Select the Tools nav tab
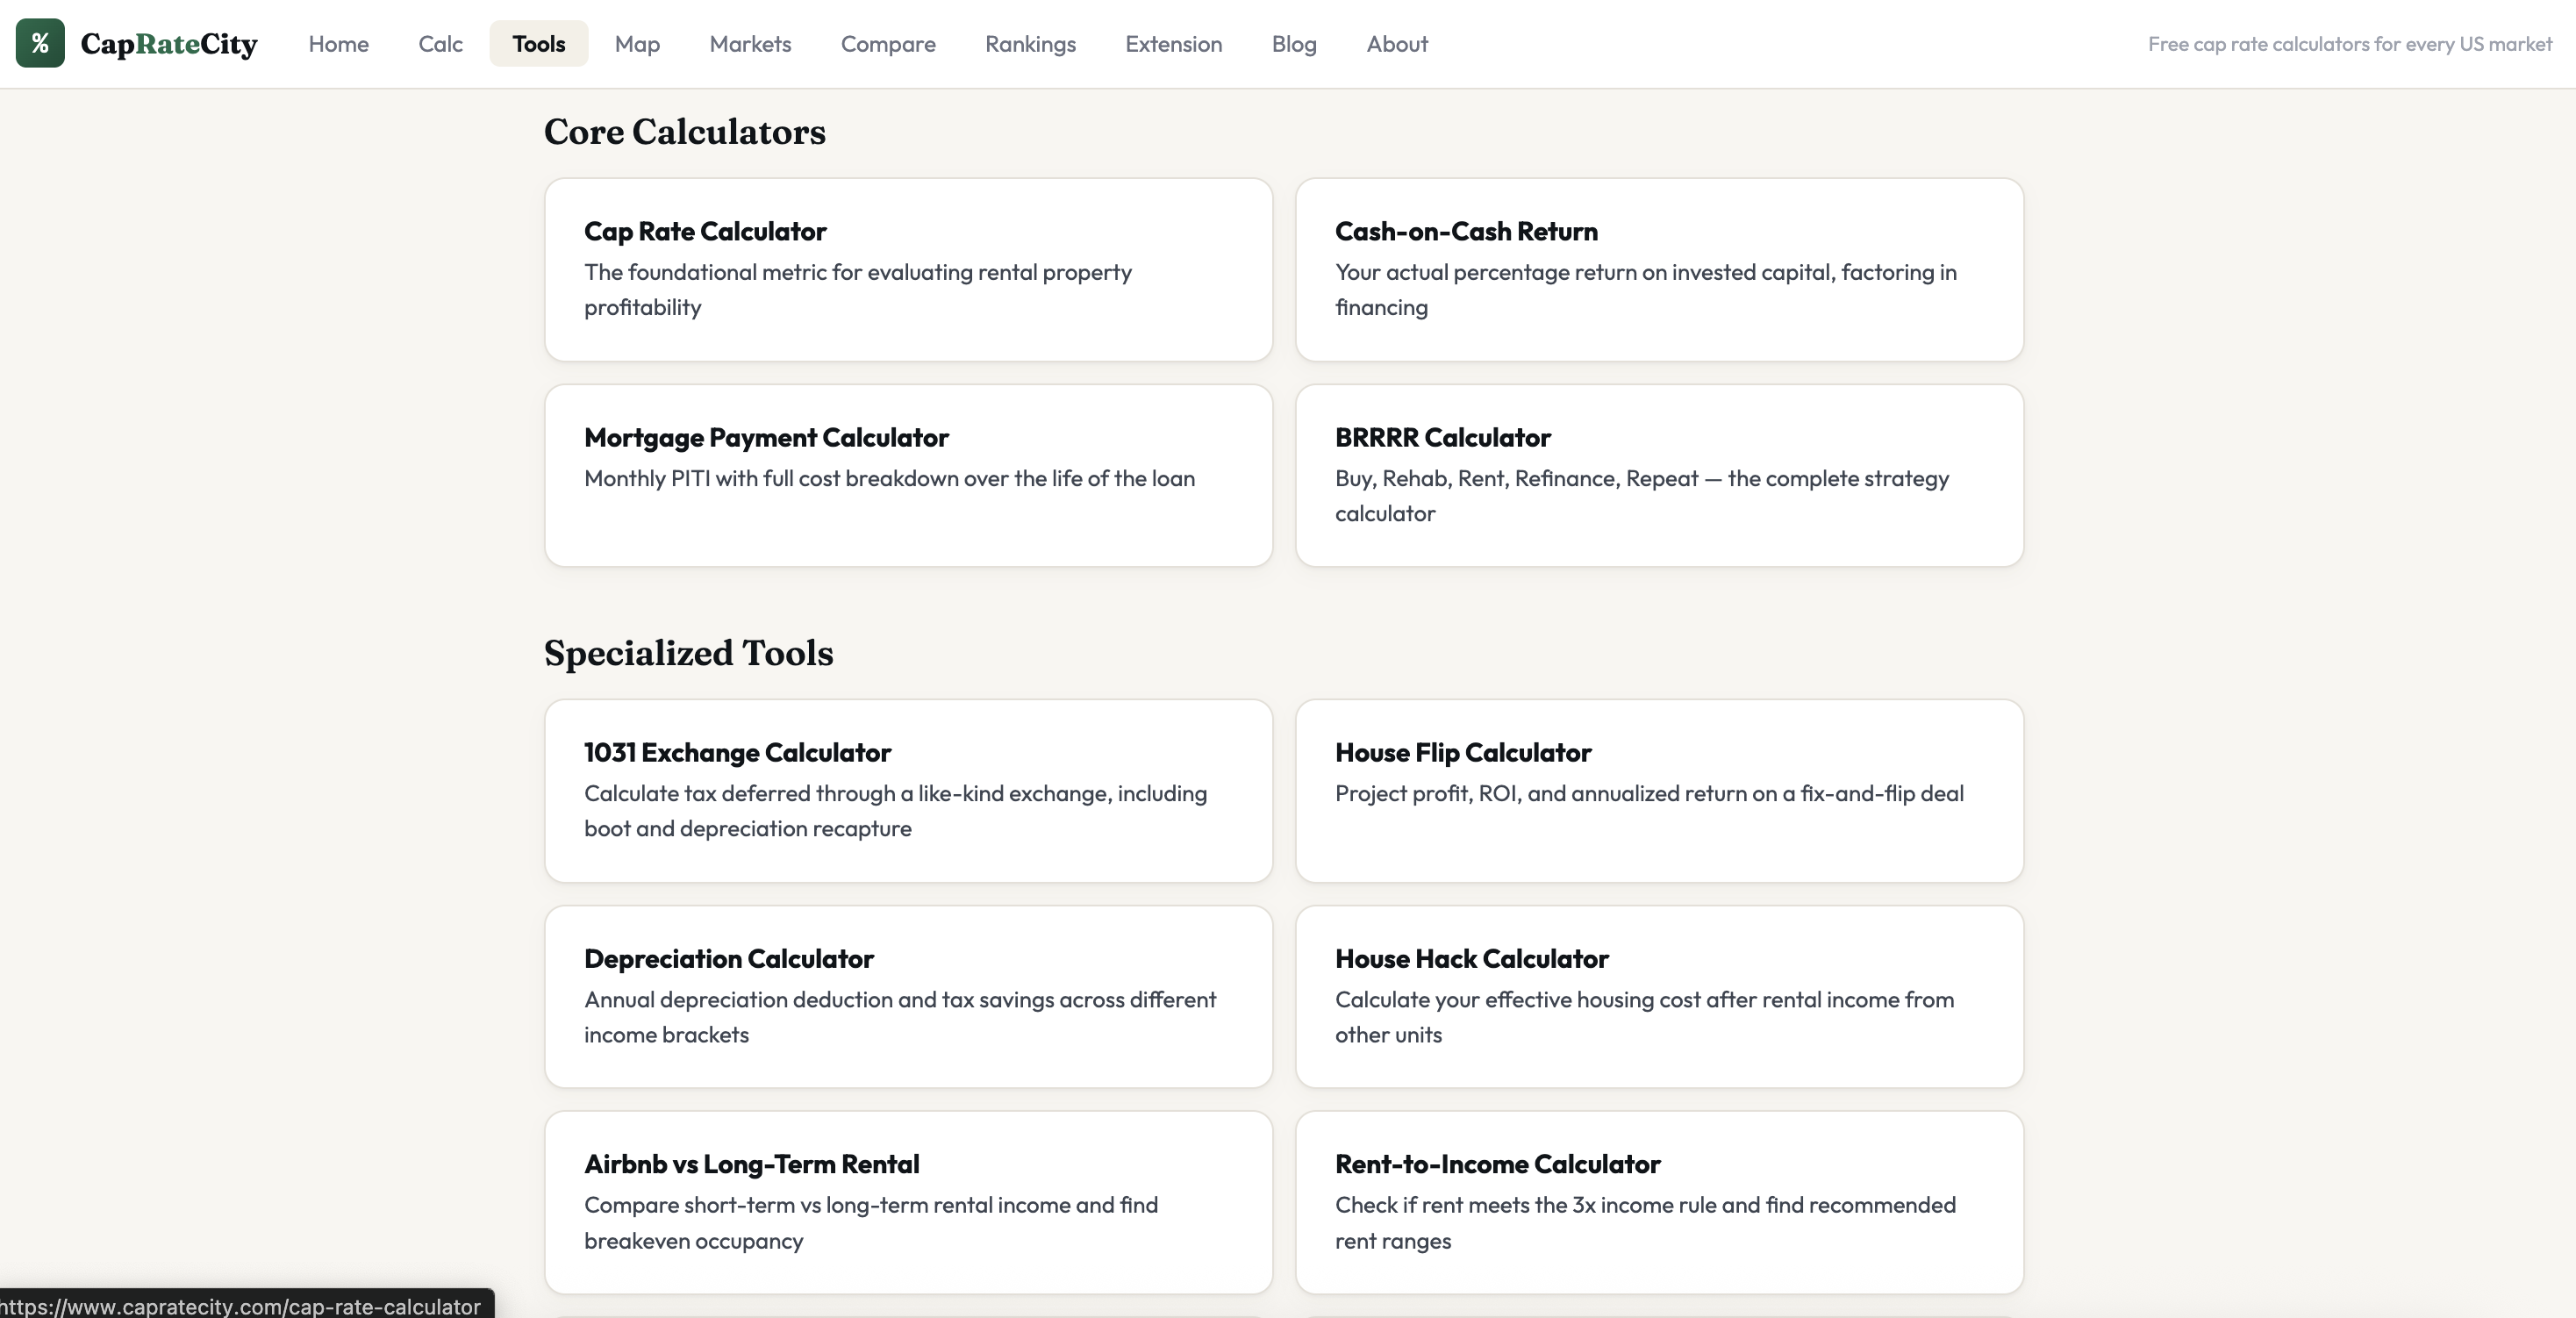 click(539, 44)
